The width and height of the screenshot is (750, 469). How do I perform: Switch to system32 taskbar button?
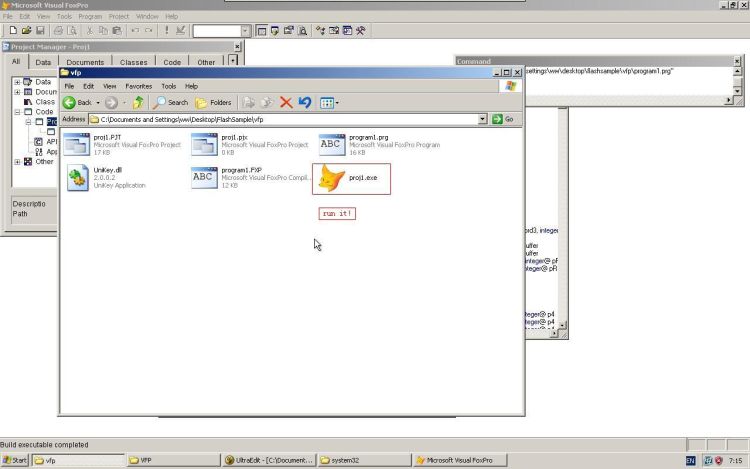(364, 460)
